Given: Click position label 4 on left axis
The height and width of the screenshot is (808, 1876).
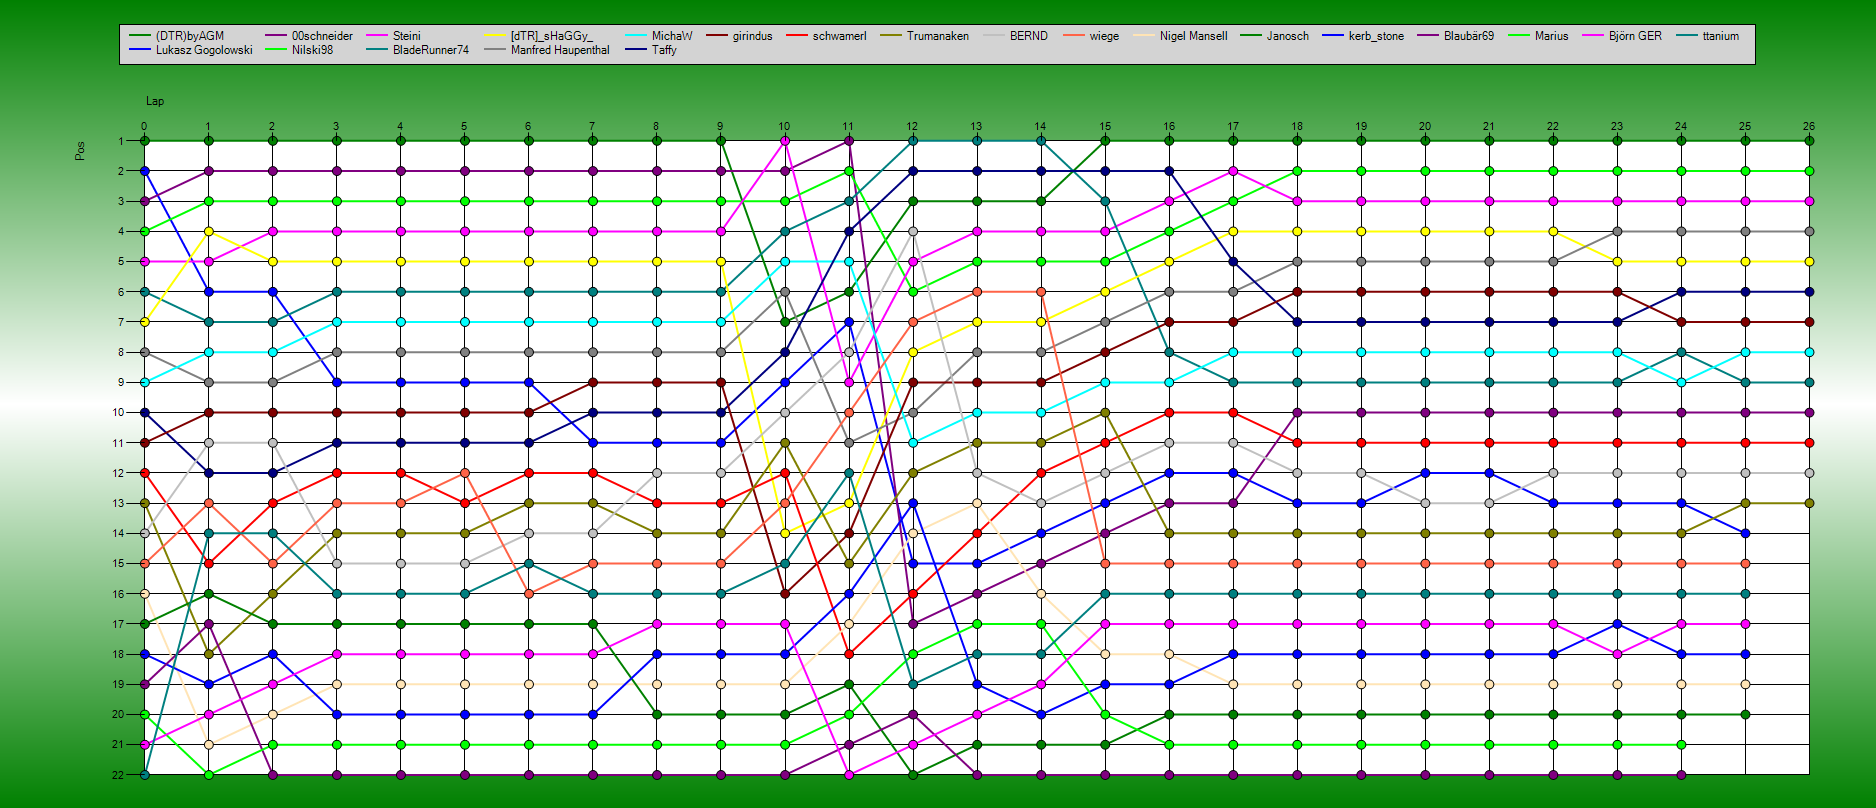Looking at the screenshot, I should (121, 231).
